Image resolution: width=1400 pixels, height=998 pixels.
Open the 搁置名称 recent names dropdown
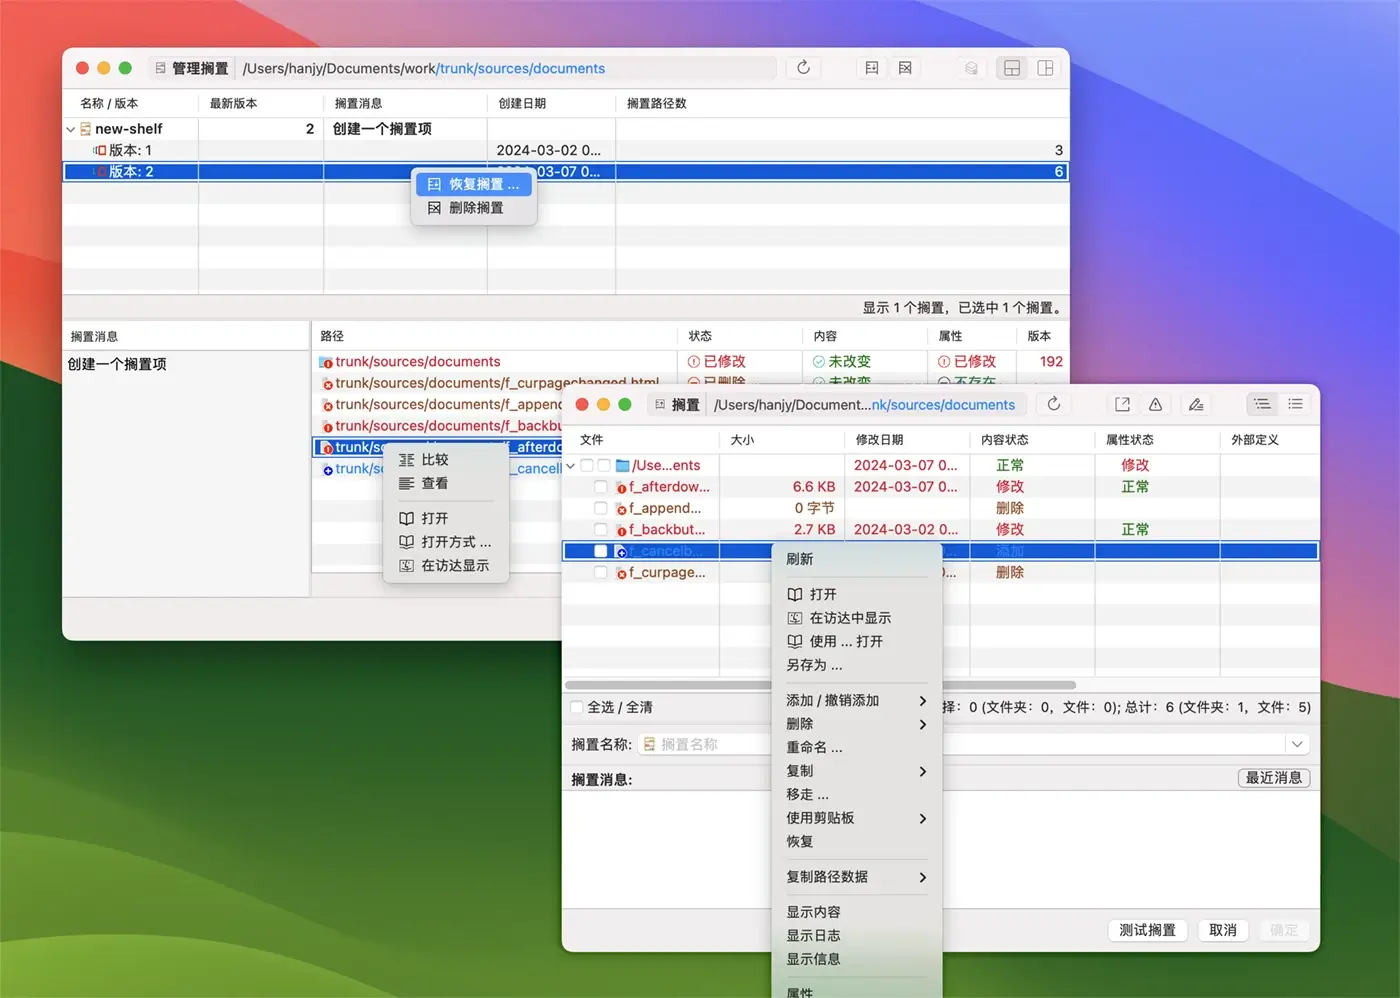point(1297,743)
